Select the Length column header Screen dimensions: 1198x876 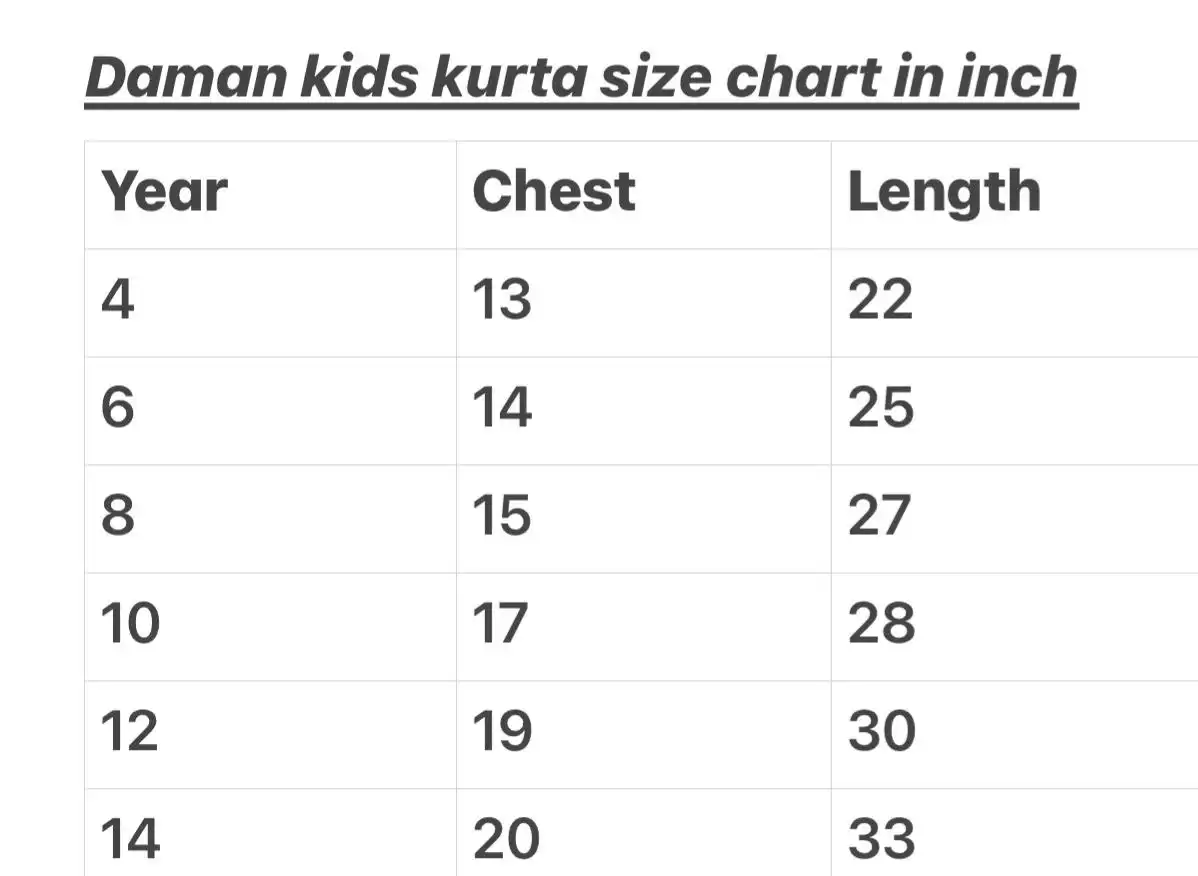[943, 192]
